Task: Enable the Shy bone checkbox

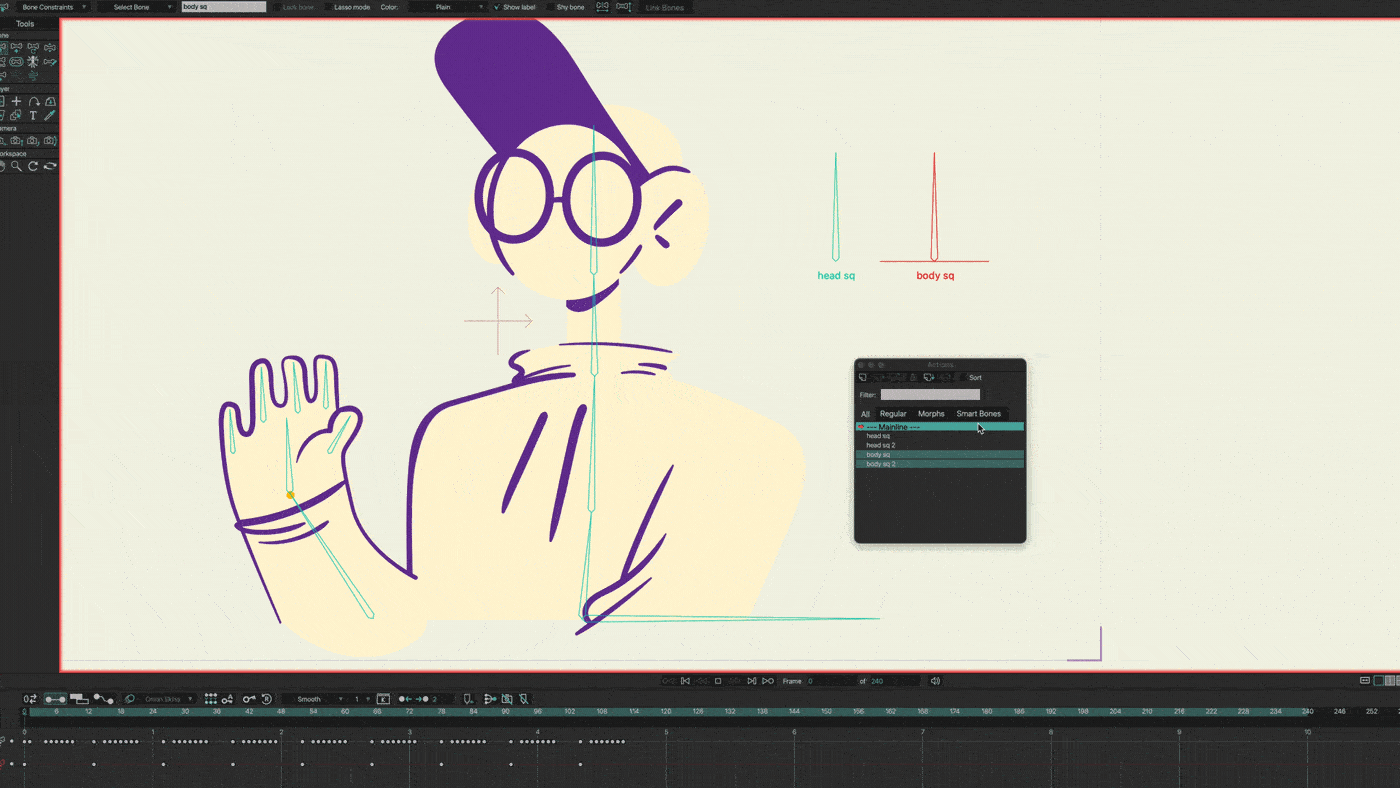Action: (551, 7)
